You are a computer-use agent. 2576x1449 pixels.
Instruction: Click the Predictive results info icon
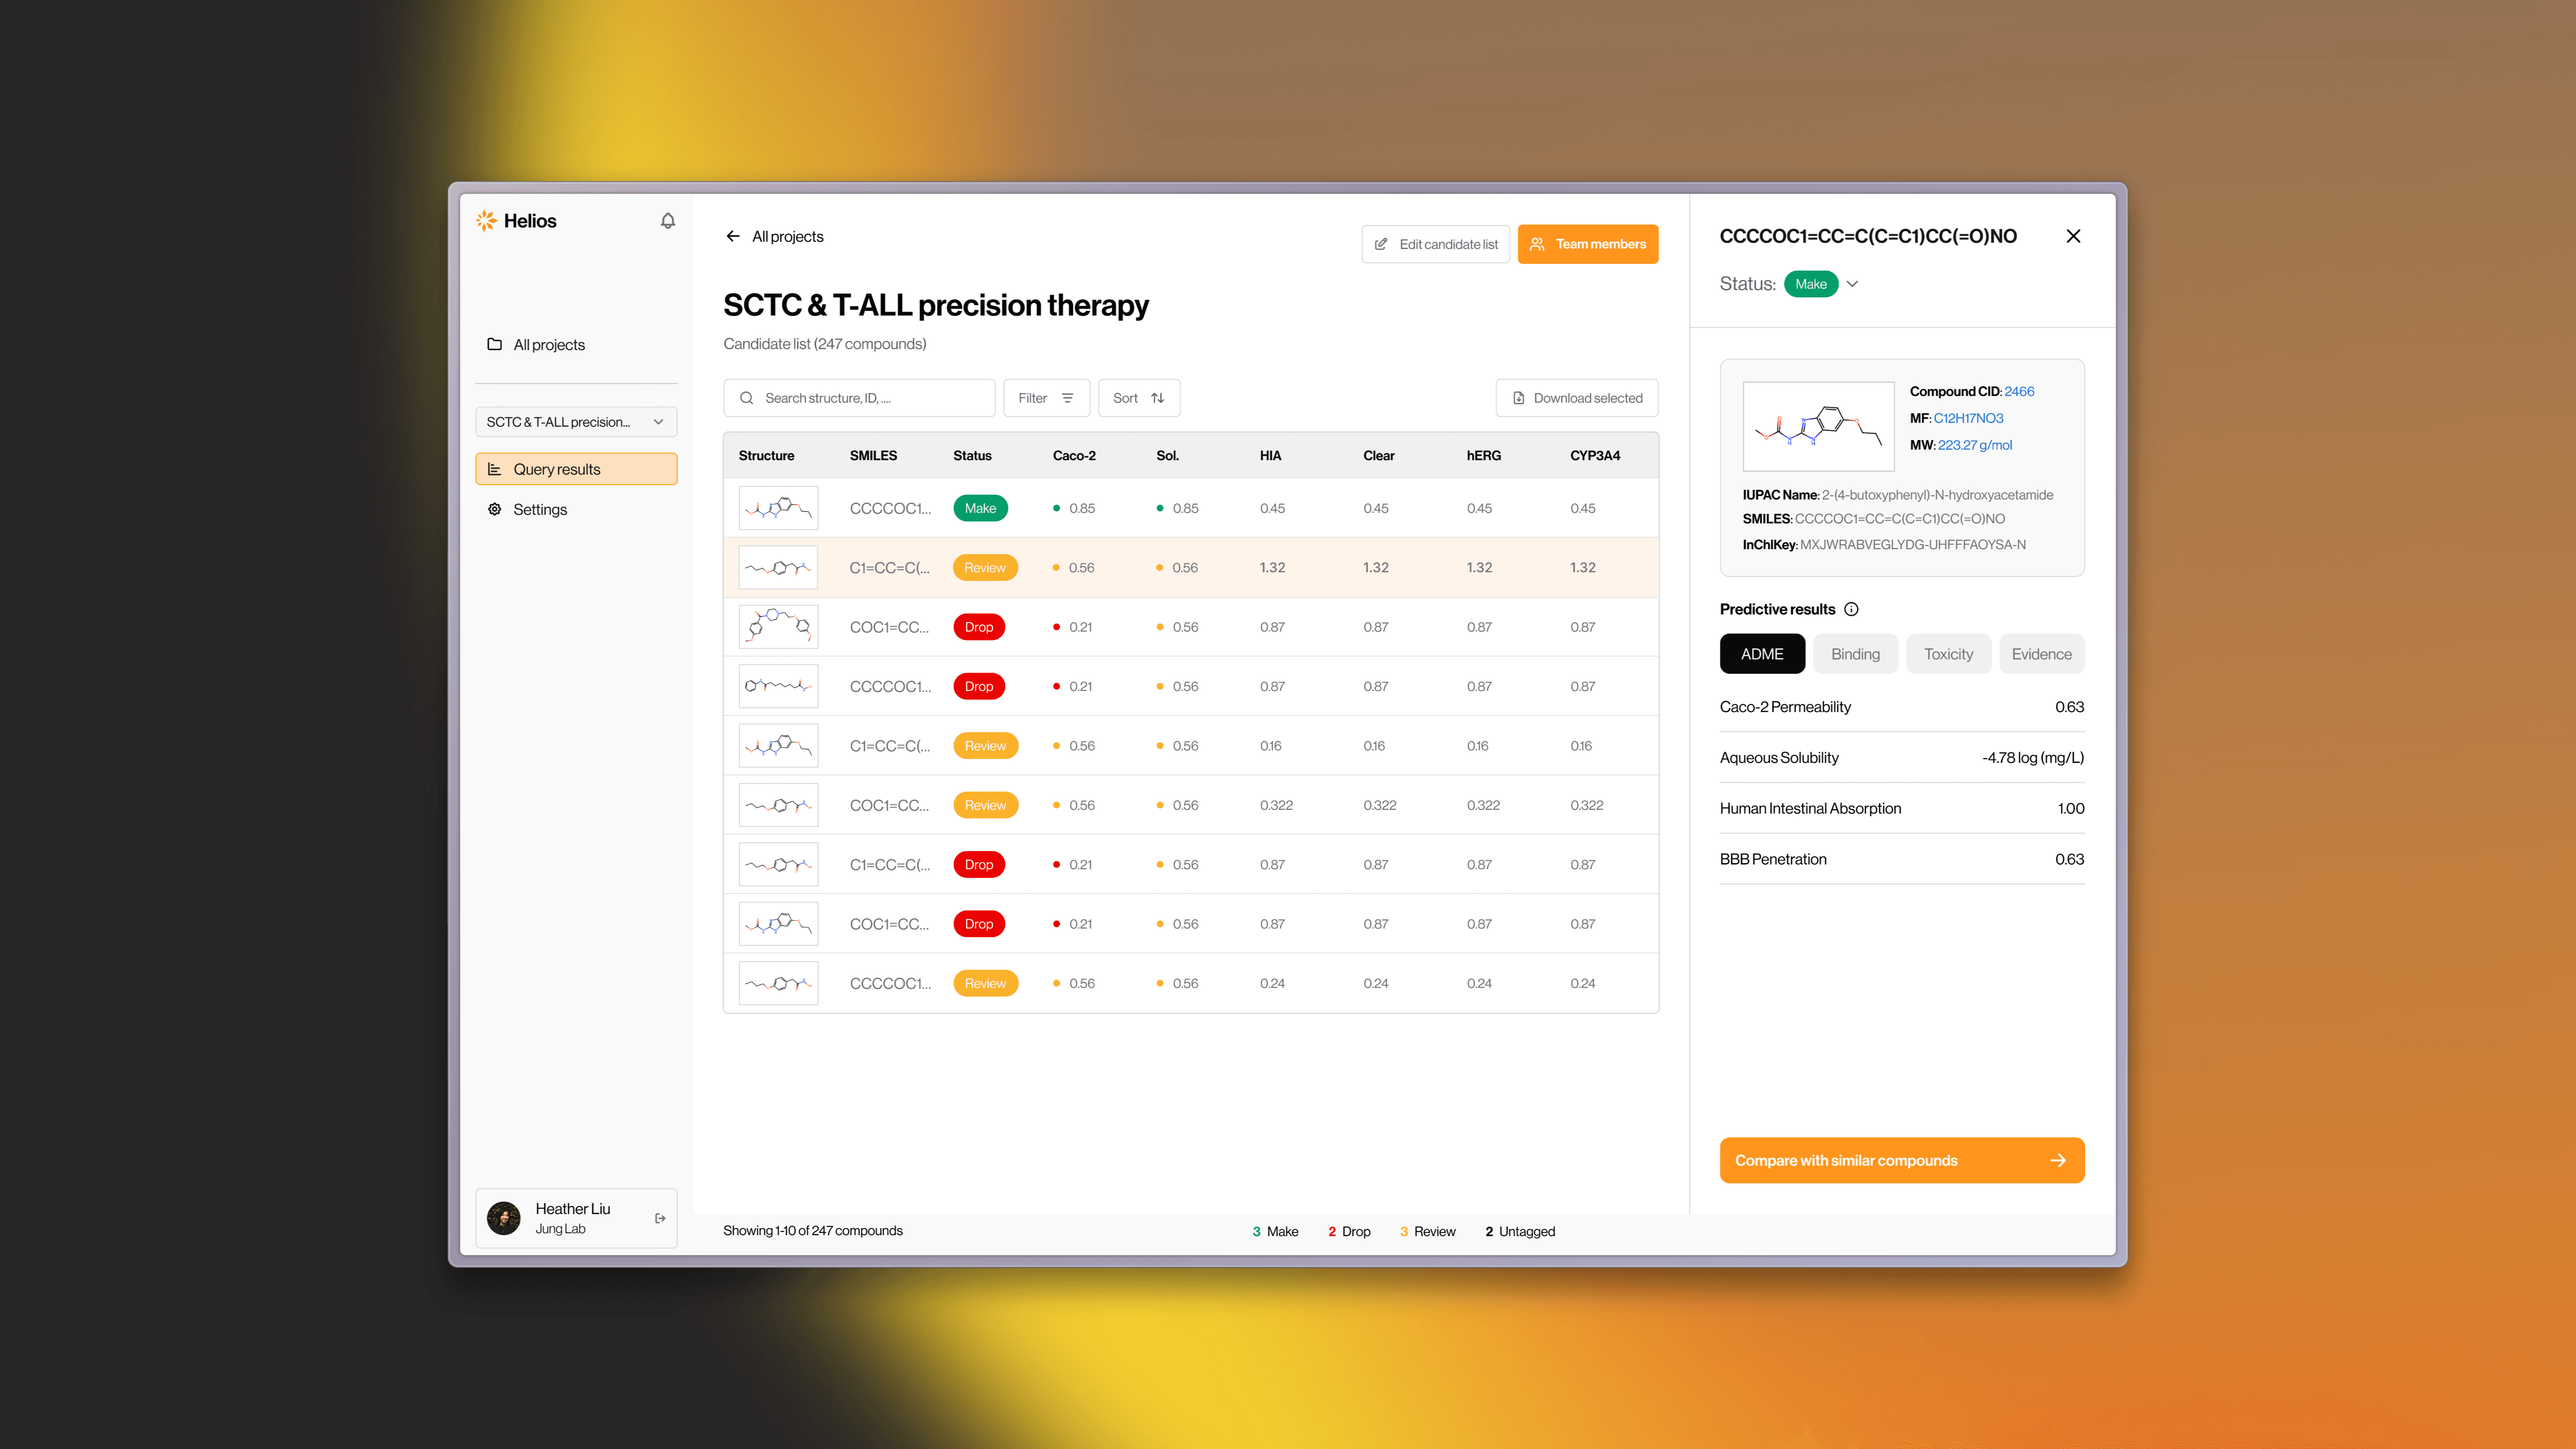point(1851,609)
